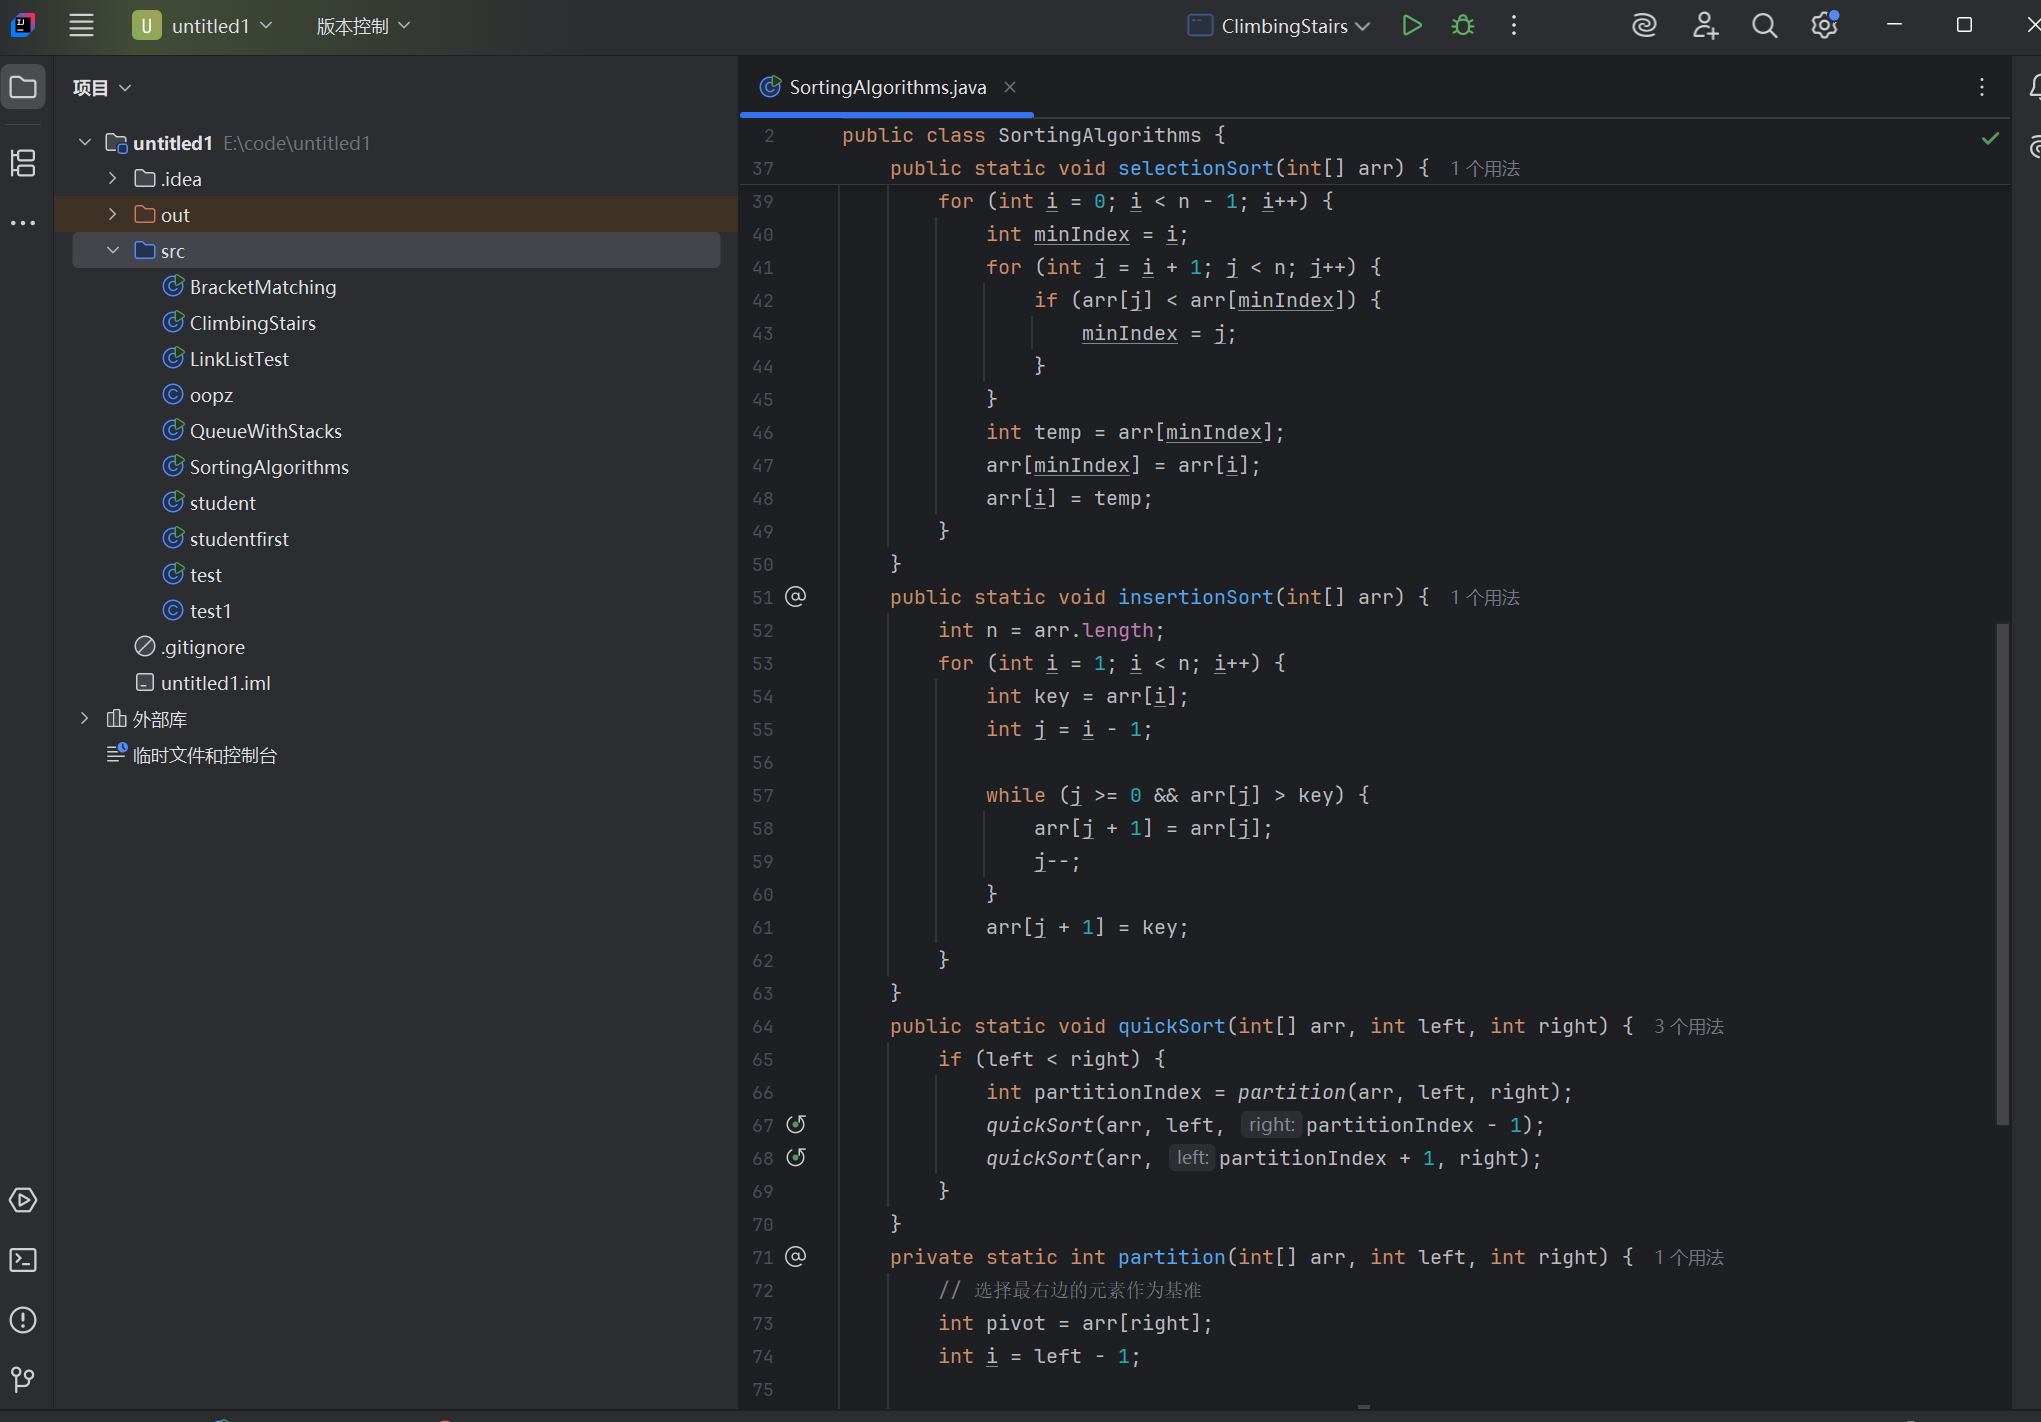Click '1 个用法' hint beside partition
Viewport: 2041px width, 1422px height.
pos(1689,1258)
